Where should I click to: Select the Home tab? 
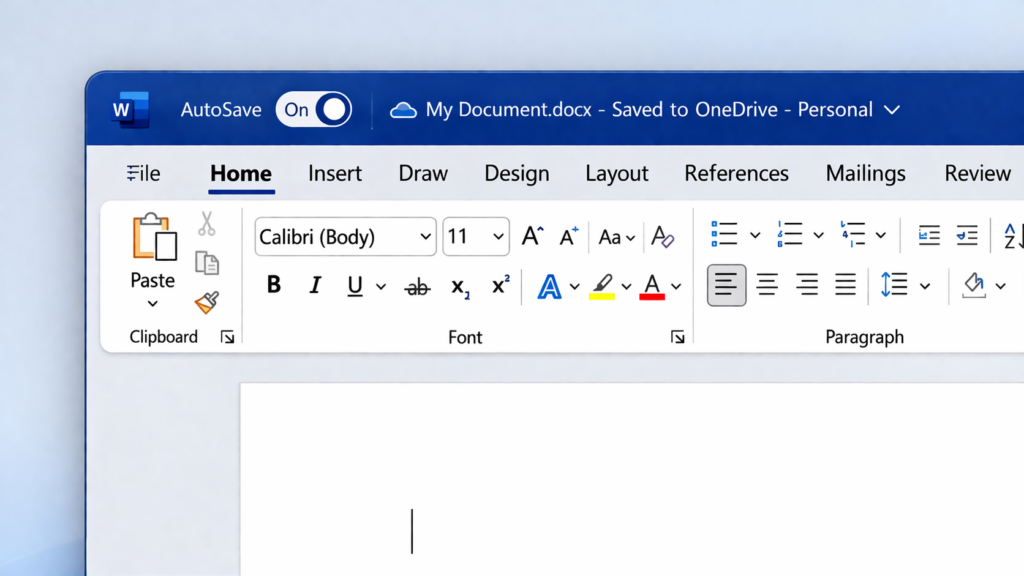241,173
